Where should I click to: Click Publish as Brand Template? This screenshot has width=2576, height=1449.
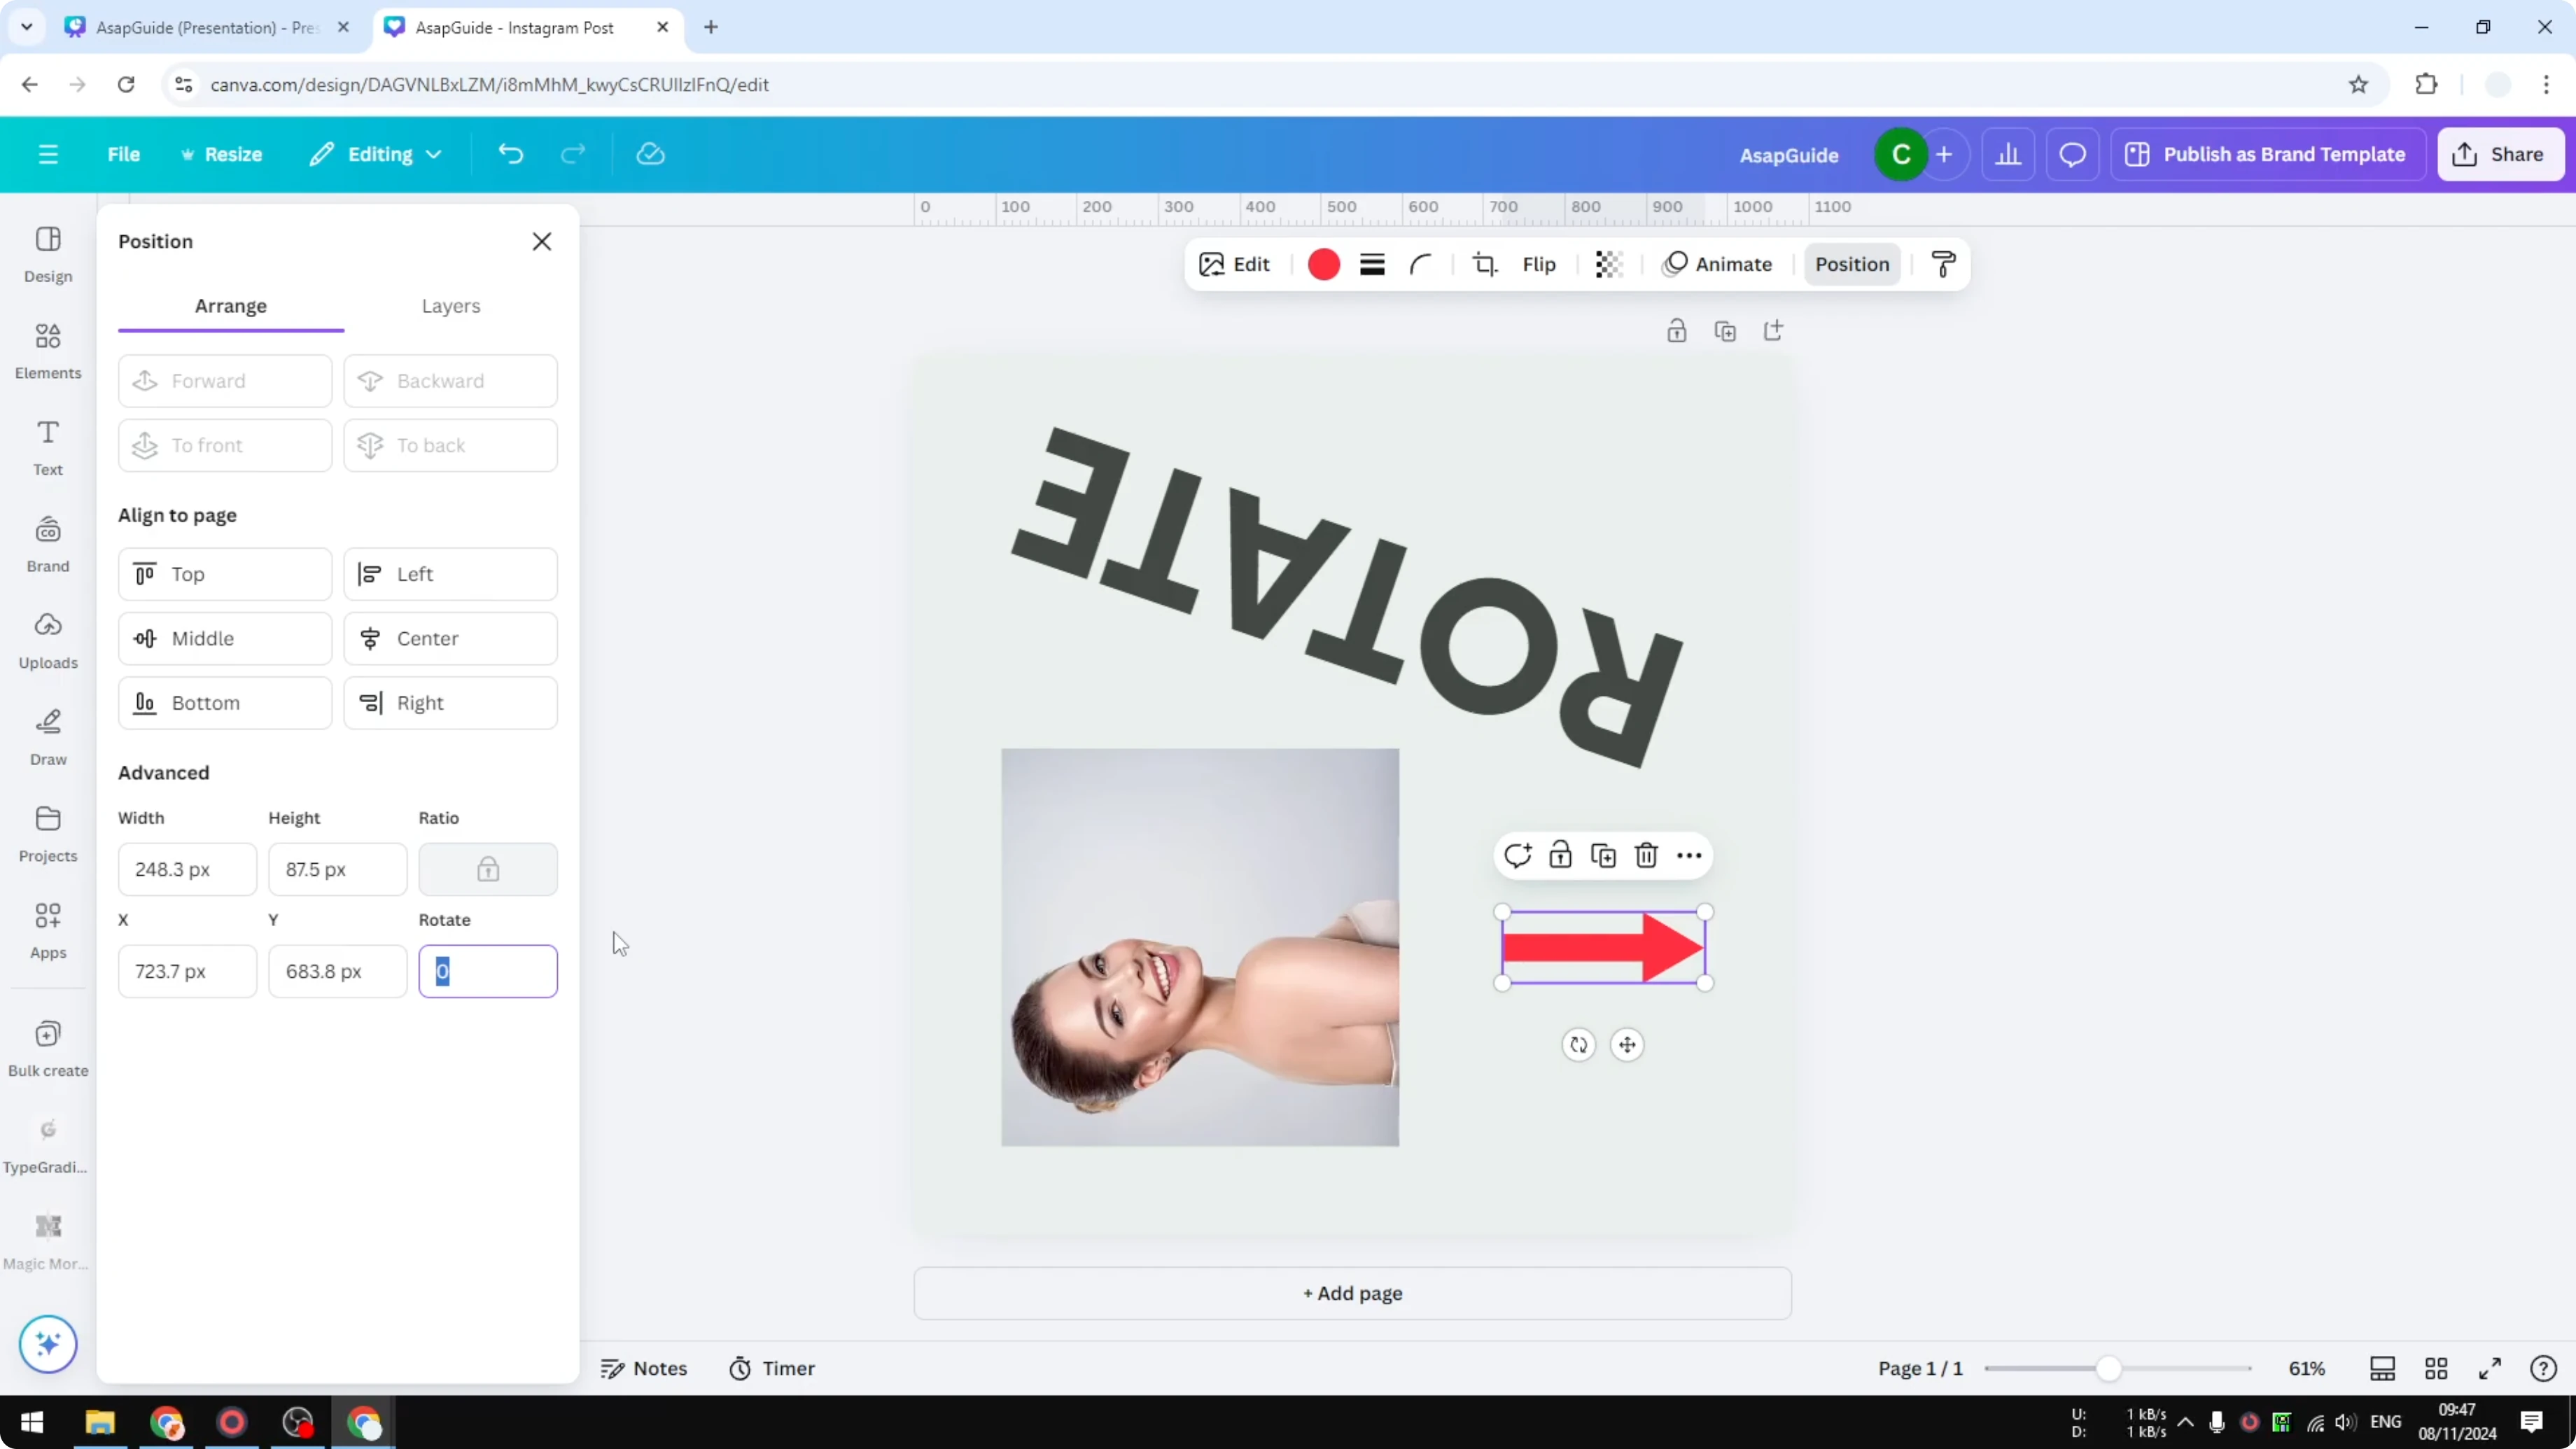2268,154
